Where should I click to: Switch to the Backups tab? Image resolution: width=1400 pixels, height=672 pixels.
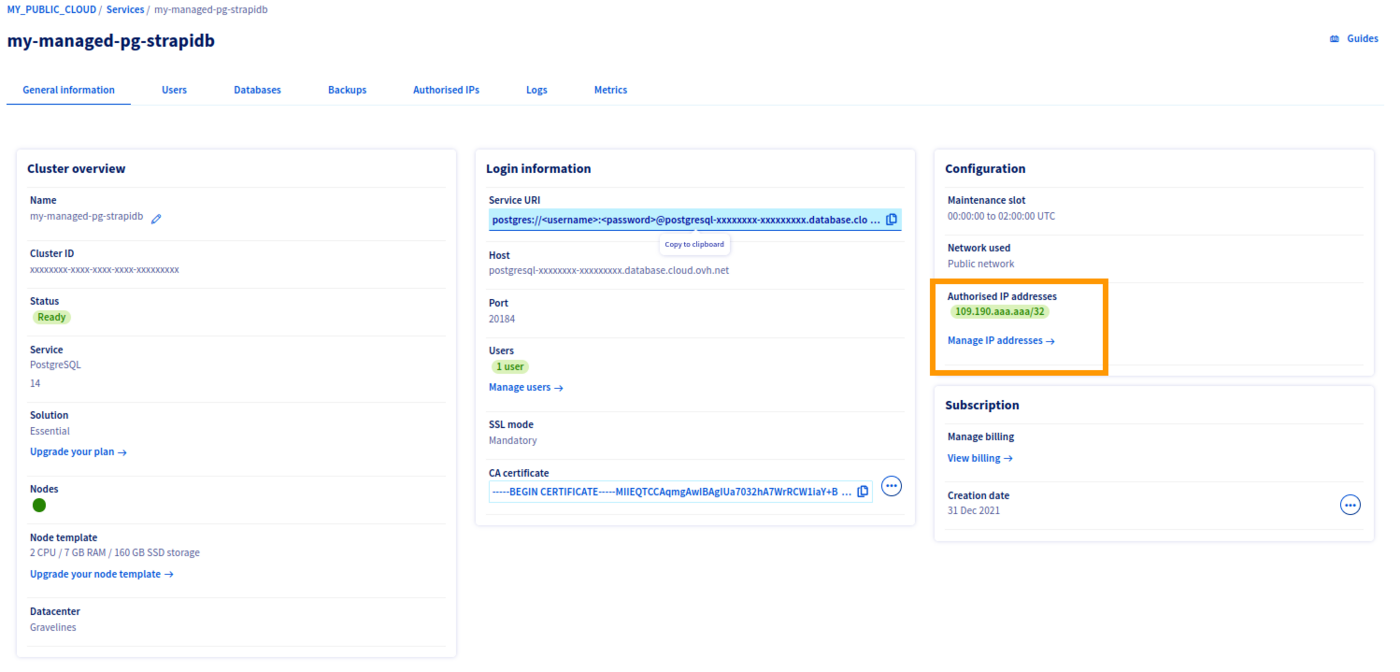pos(347,89)
